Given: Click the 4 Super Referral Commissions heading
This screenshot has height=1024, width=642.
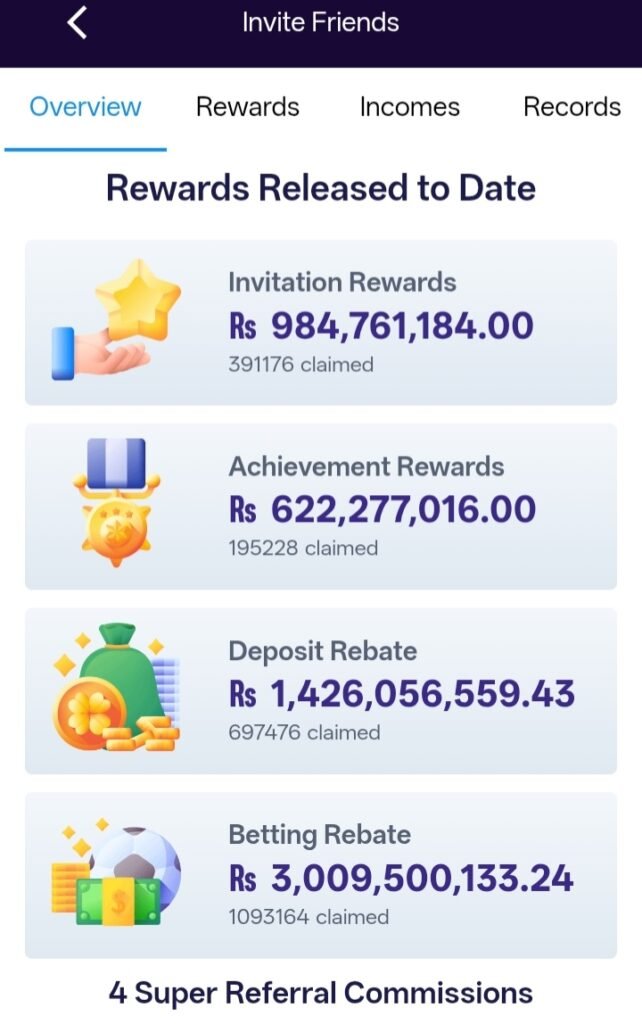Looking at the screenshot, I should [320, 993].
